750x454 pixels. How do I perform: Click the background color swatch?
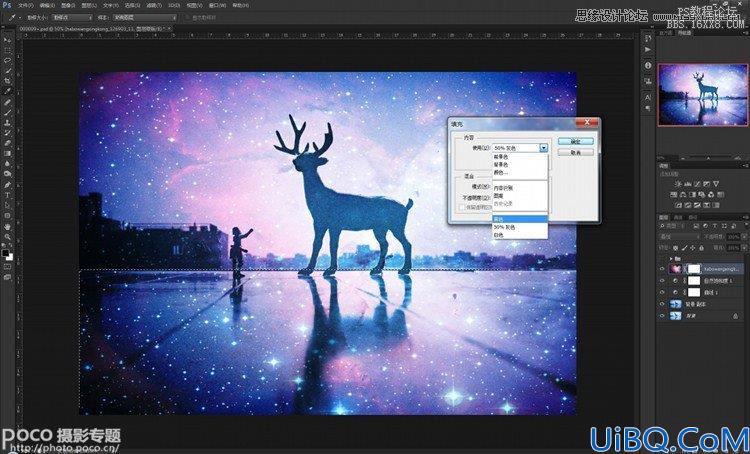[x=10, y=257]
